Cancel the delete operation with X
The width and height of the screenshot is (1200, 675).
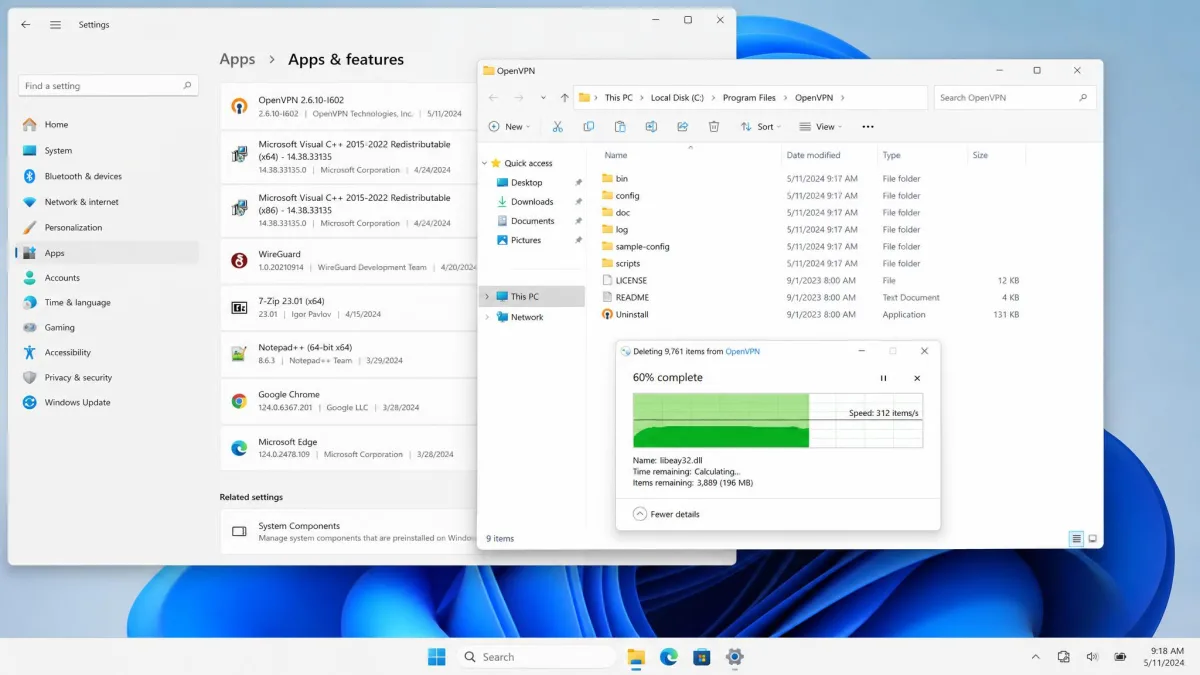pos(917,378)
